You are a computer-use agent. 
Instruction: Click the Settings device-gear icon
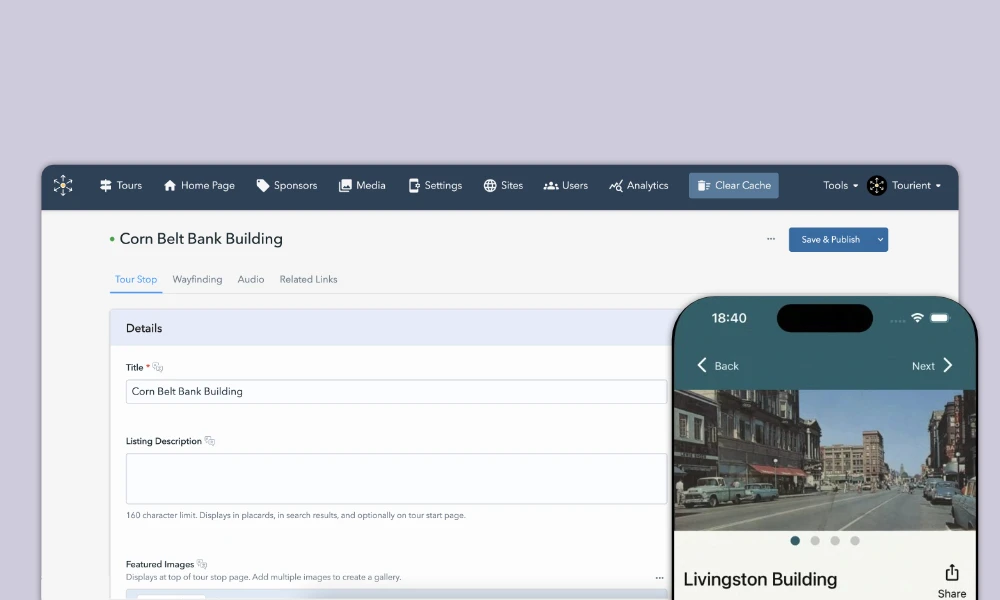point(414,186)
